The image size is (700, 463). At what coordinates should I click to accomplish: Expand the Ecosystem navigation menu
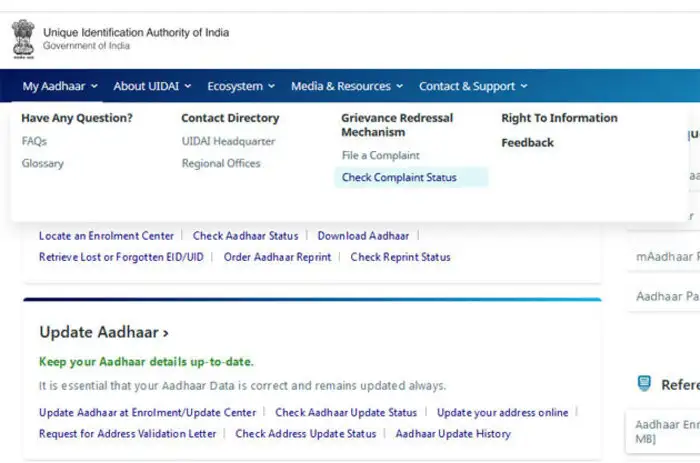click(x=240, y=86)
